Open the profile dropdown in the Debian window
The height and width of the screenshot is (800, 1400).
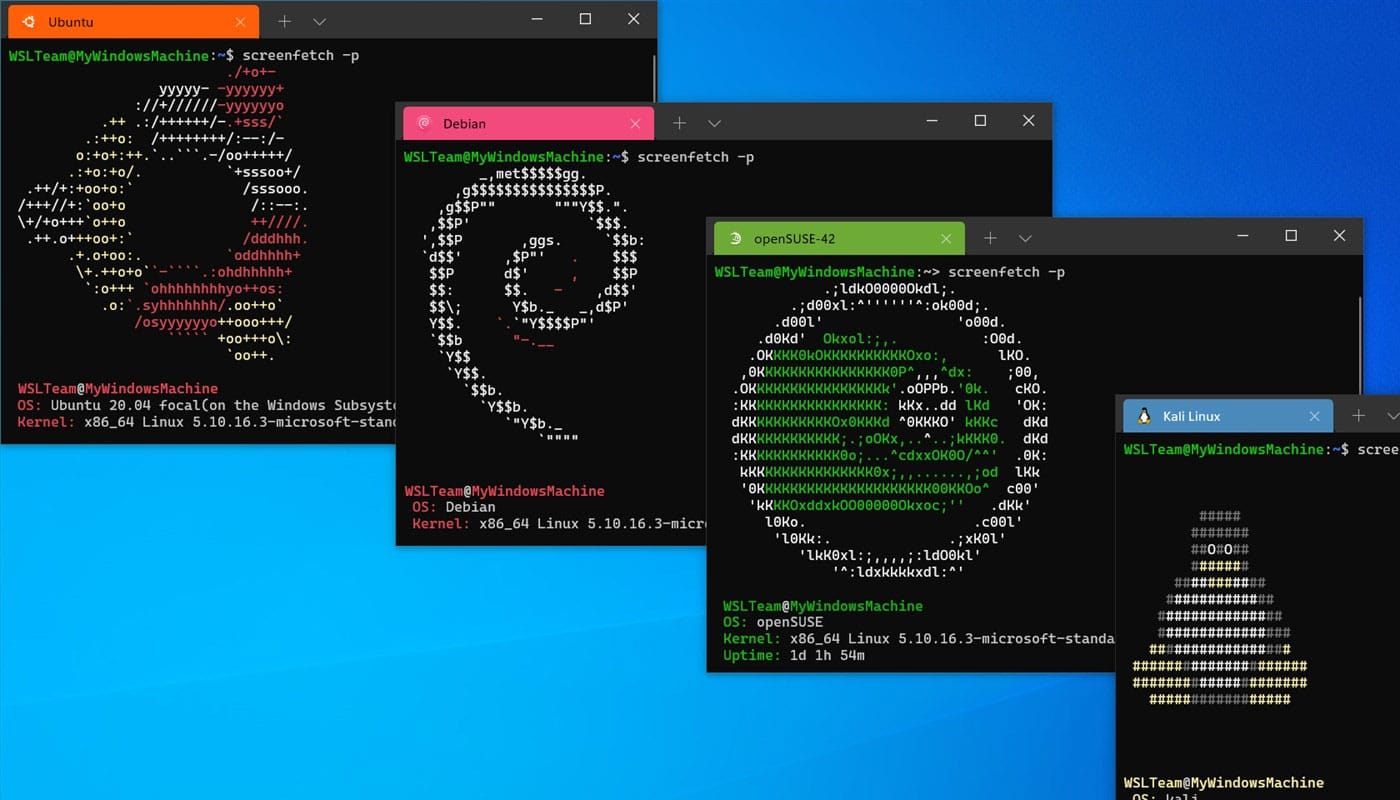tap(714, 123)
